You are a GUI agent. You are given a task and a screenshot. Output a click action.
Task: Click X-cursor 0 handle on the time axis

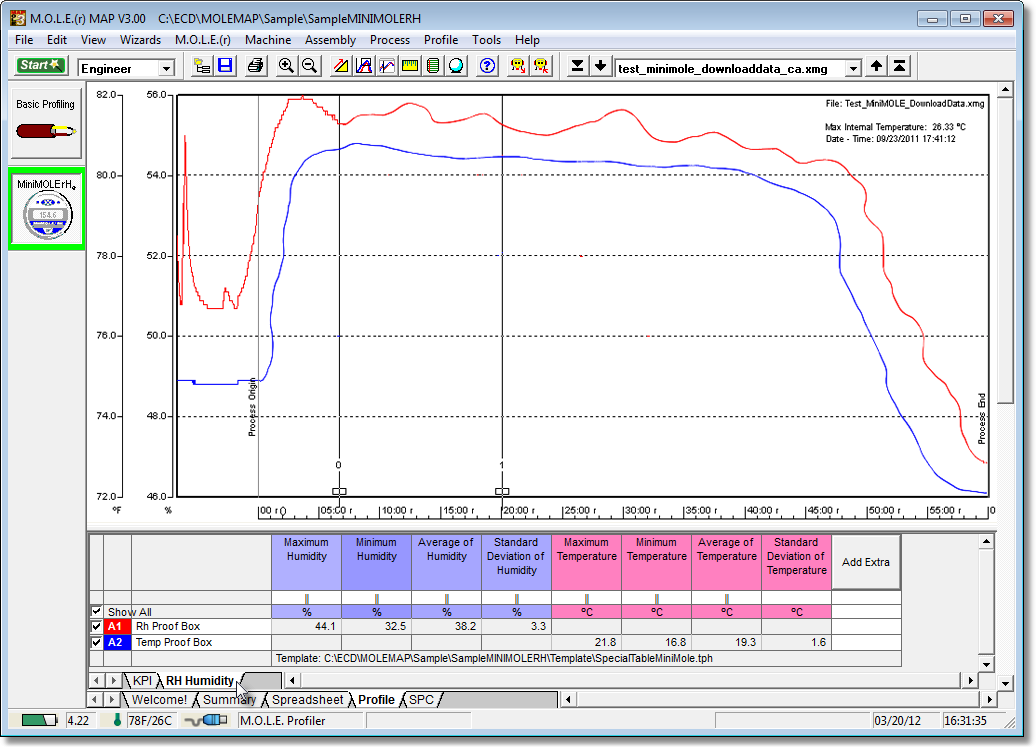tap(339, 491)
